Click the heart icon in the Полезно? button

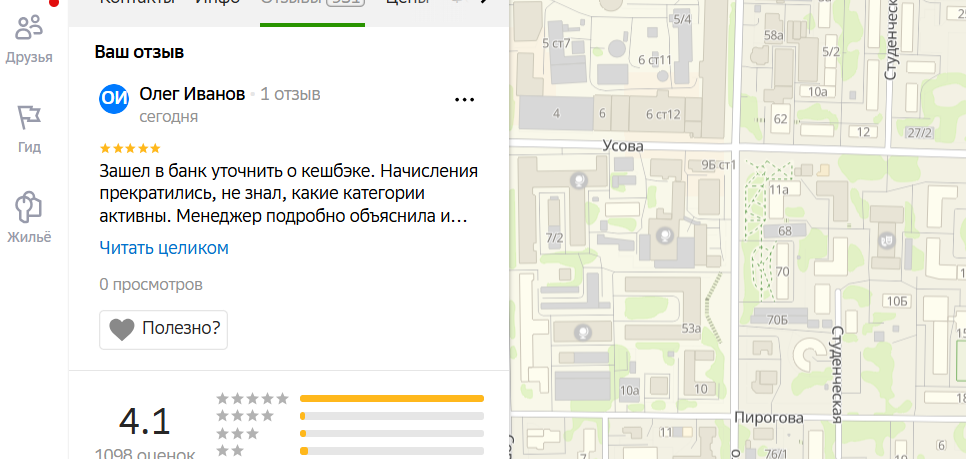pyautogui.click(x=122, y=329)
